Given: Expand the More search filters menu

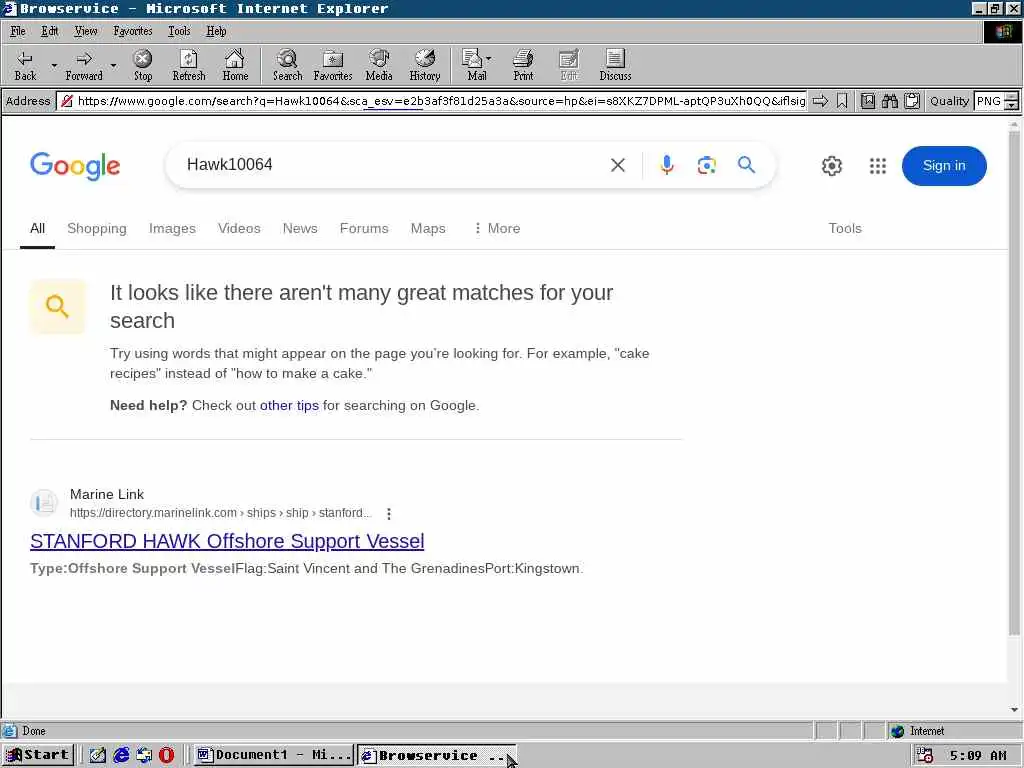Looking at the screenshot, I should (497, 229).
